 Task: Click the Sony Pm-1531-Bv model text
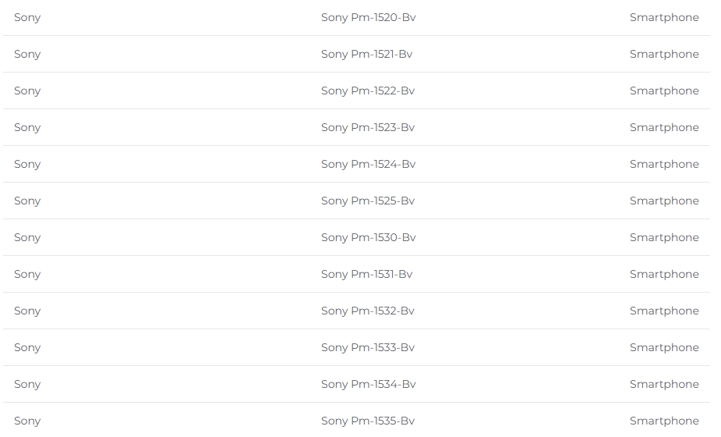367,274
